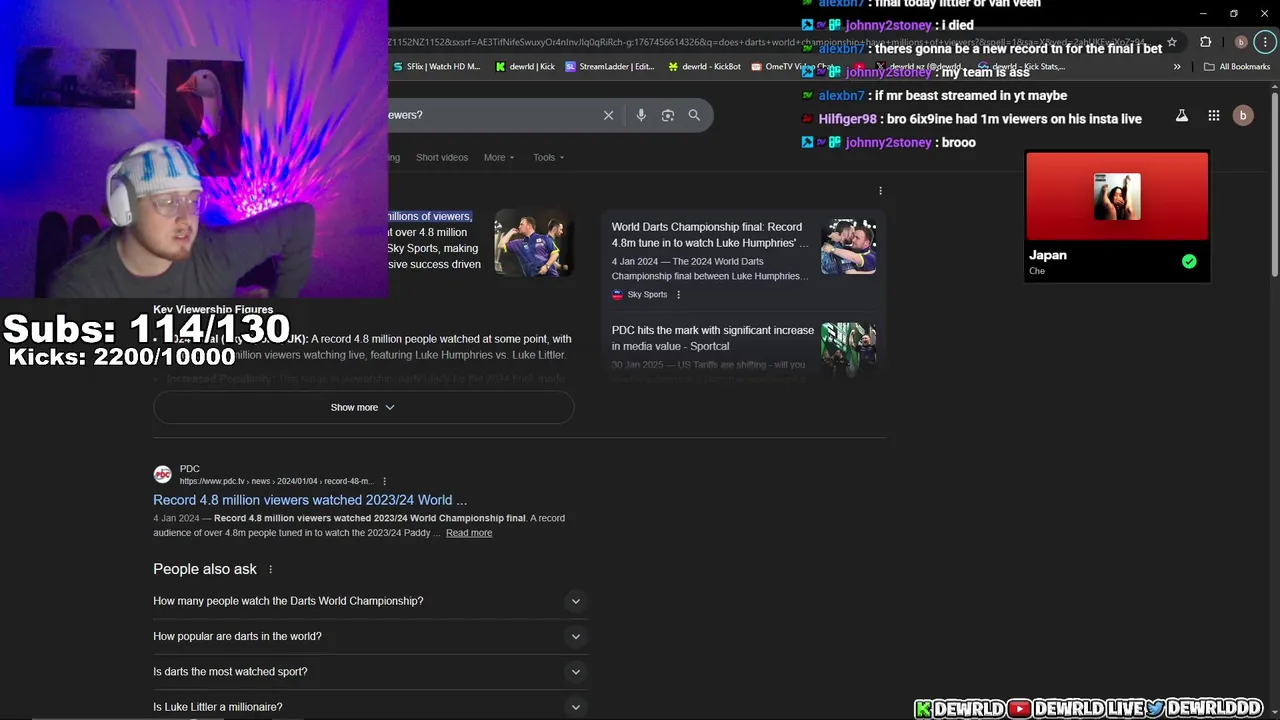The height and width of the screenshot is (720, 1280).
Task: Click the 'Kicks: 2200/10000' overlay counter
Action: coord(122,356)
